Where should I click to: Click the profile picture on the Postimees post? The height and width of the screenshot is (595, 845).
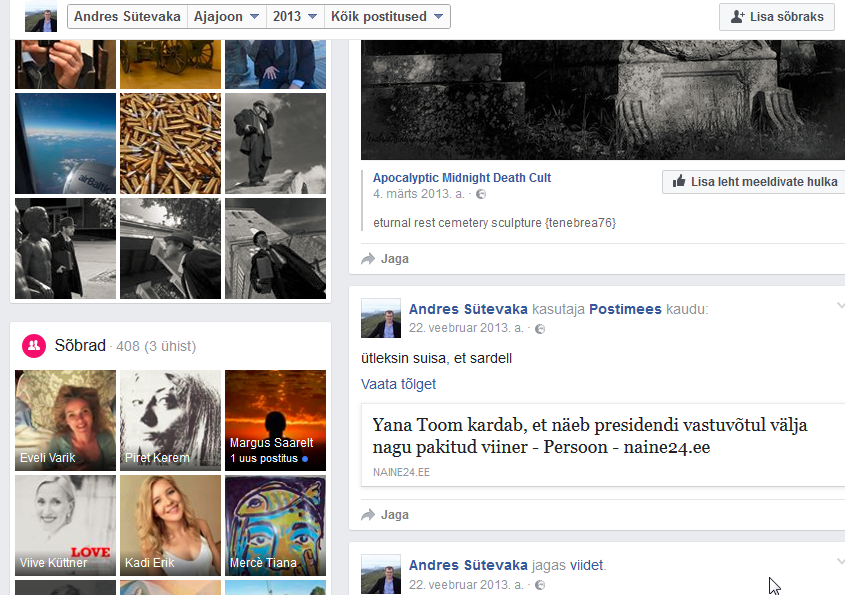coord(381,318)
